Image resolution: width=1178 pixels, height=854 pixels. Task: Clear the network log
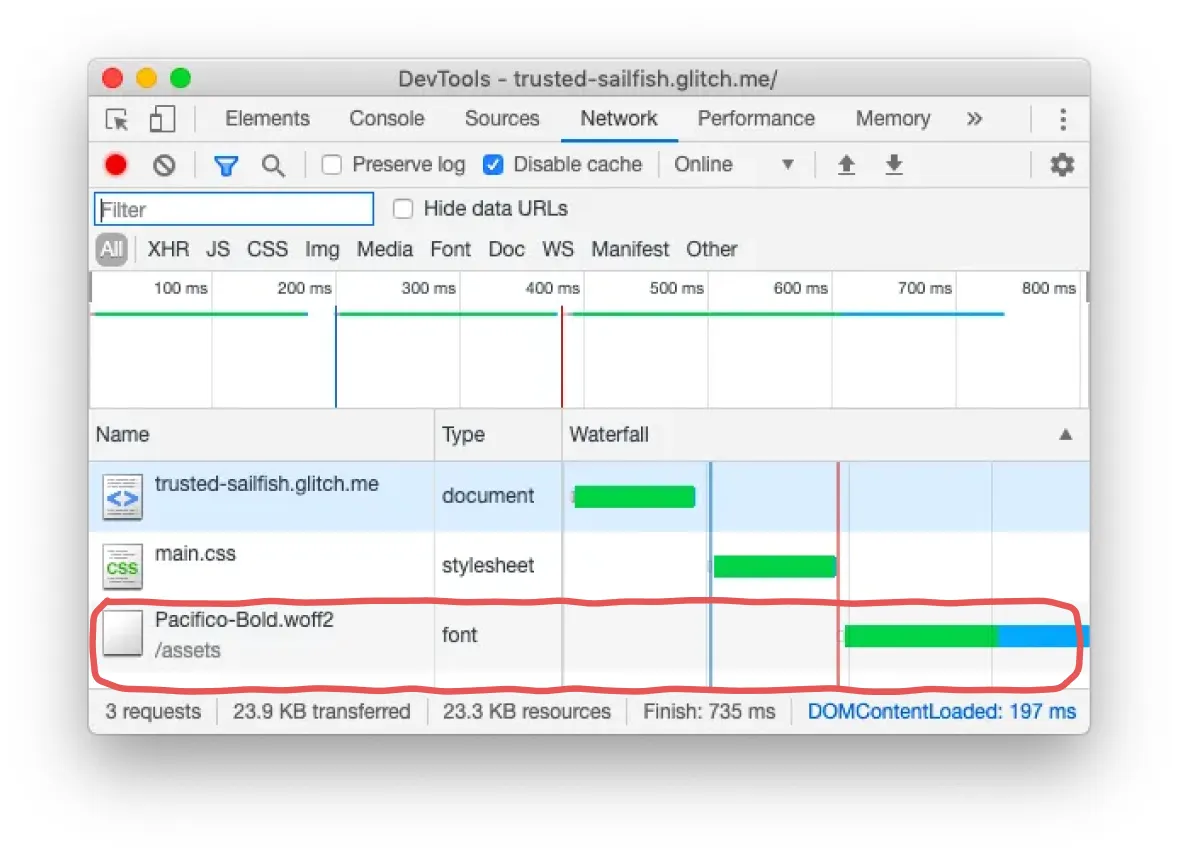(164, 165)
